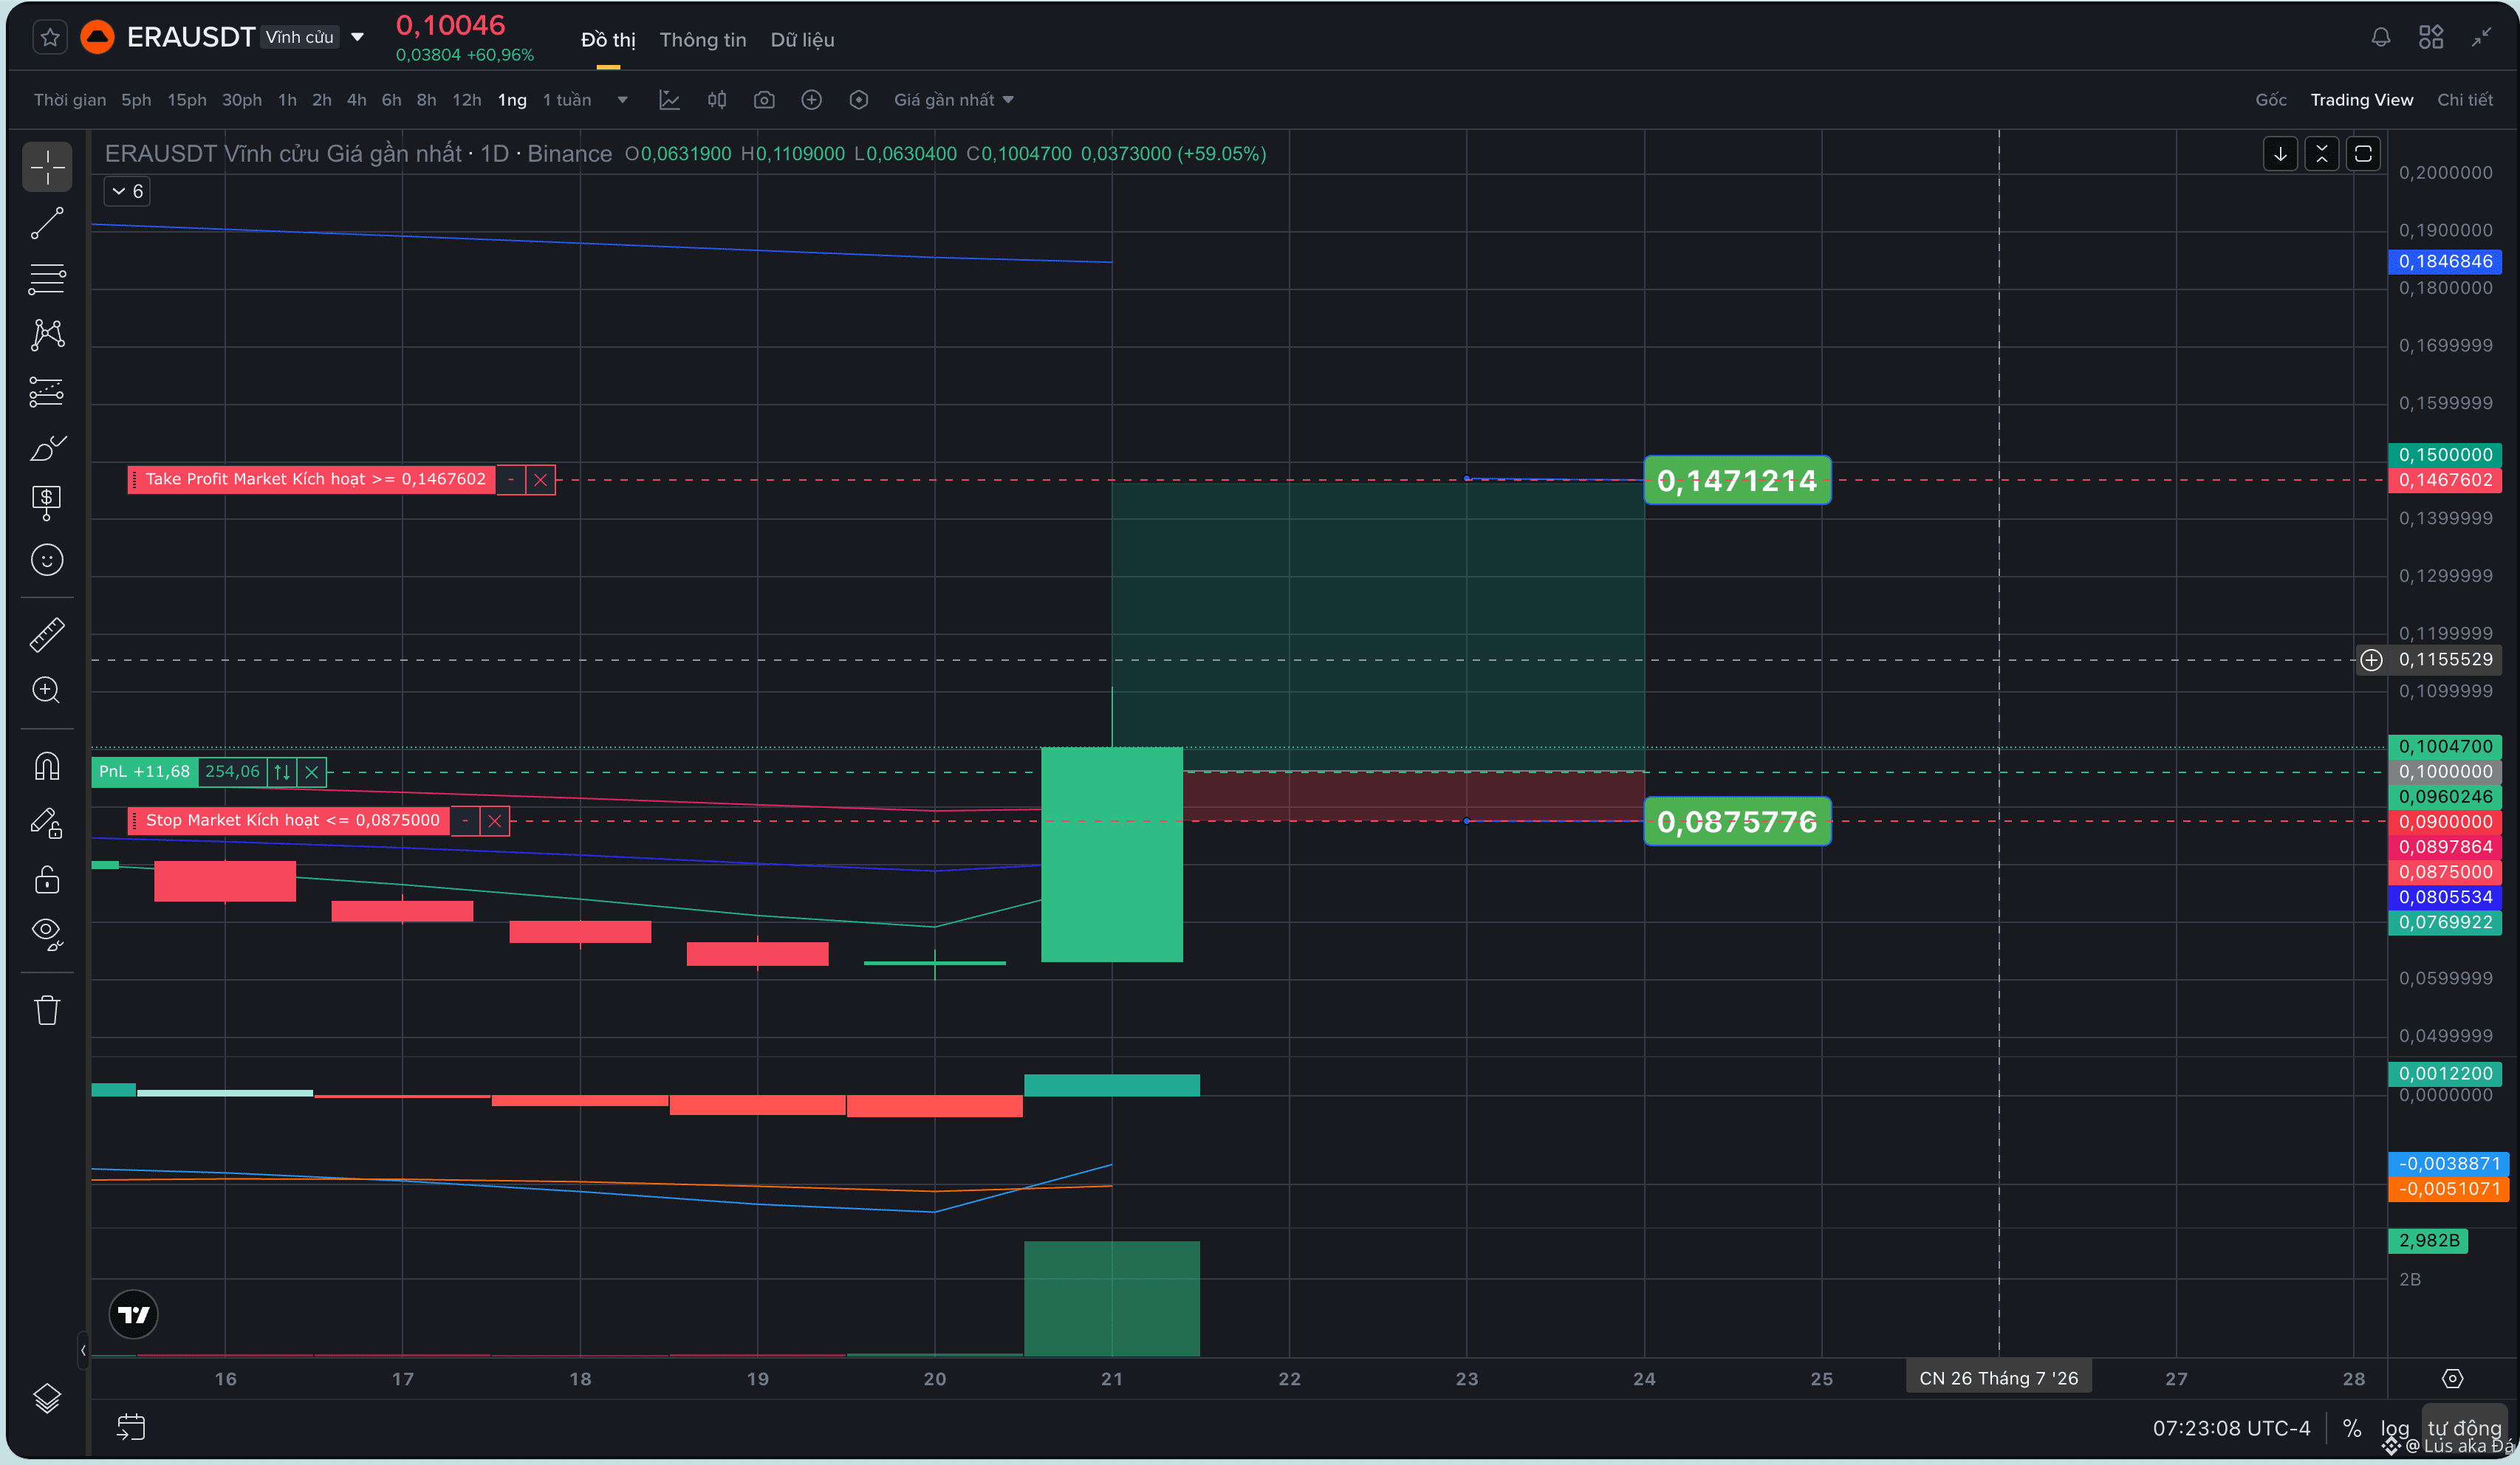Open the object tree layers icon

coord(47,1397)
